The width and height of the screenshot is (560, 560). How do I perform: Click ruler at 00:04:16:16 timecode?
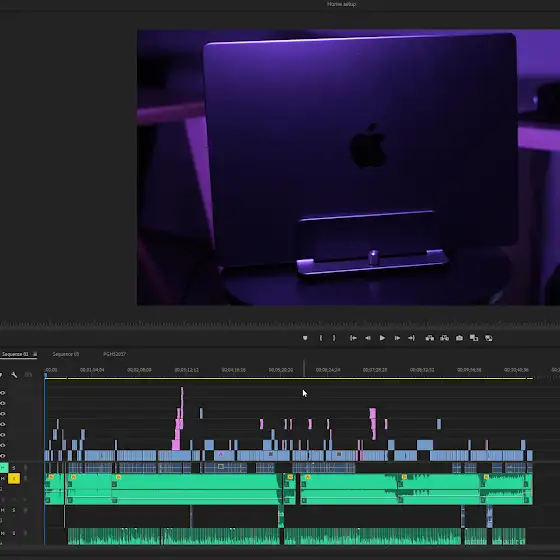pos(234,370)
